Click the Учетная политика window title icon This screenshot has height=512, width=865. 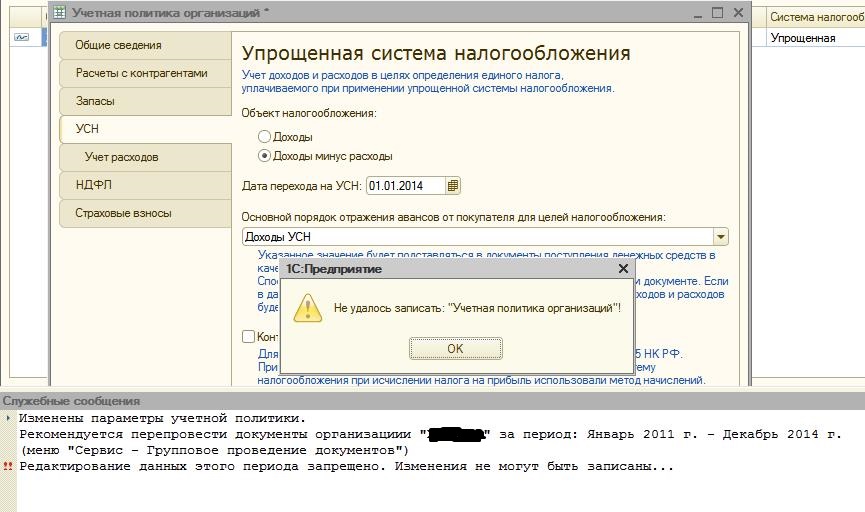(60, 13)
